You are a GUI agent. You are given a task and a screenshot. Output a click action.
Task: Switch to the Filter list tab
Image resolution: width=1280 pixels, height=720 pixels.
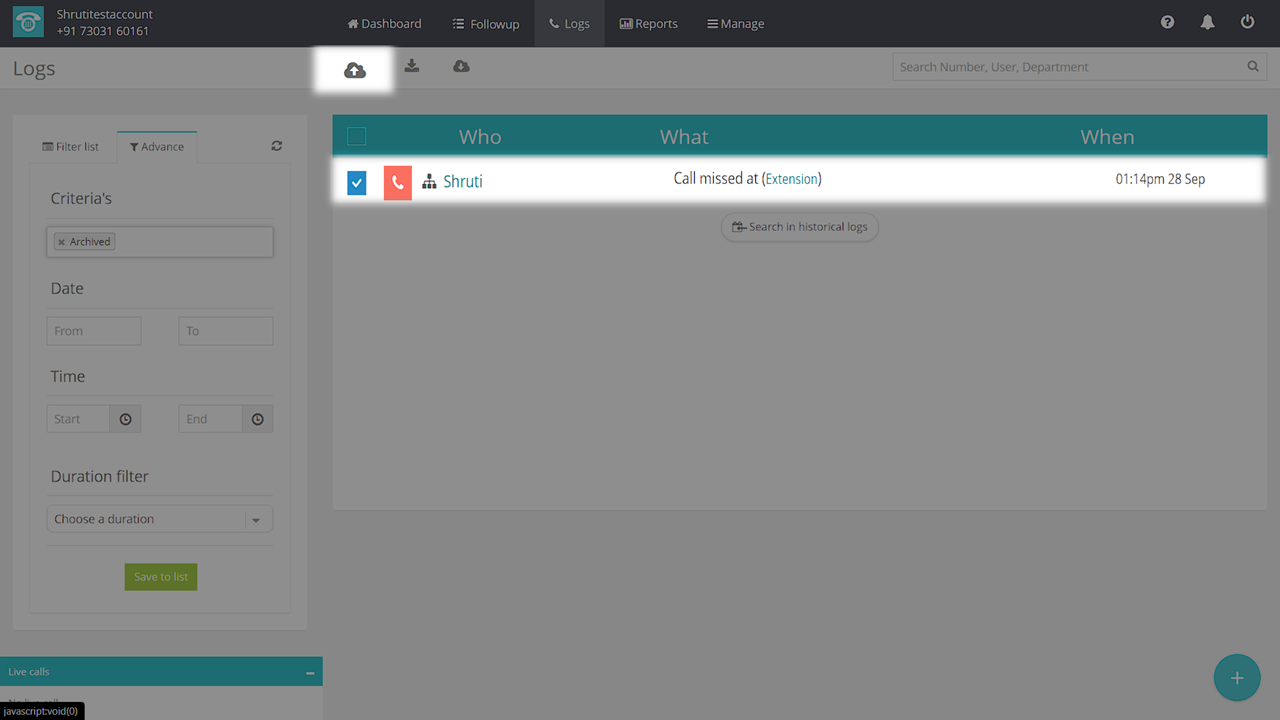[x=71, y=147]
